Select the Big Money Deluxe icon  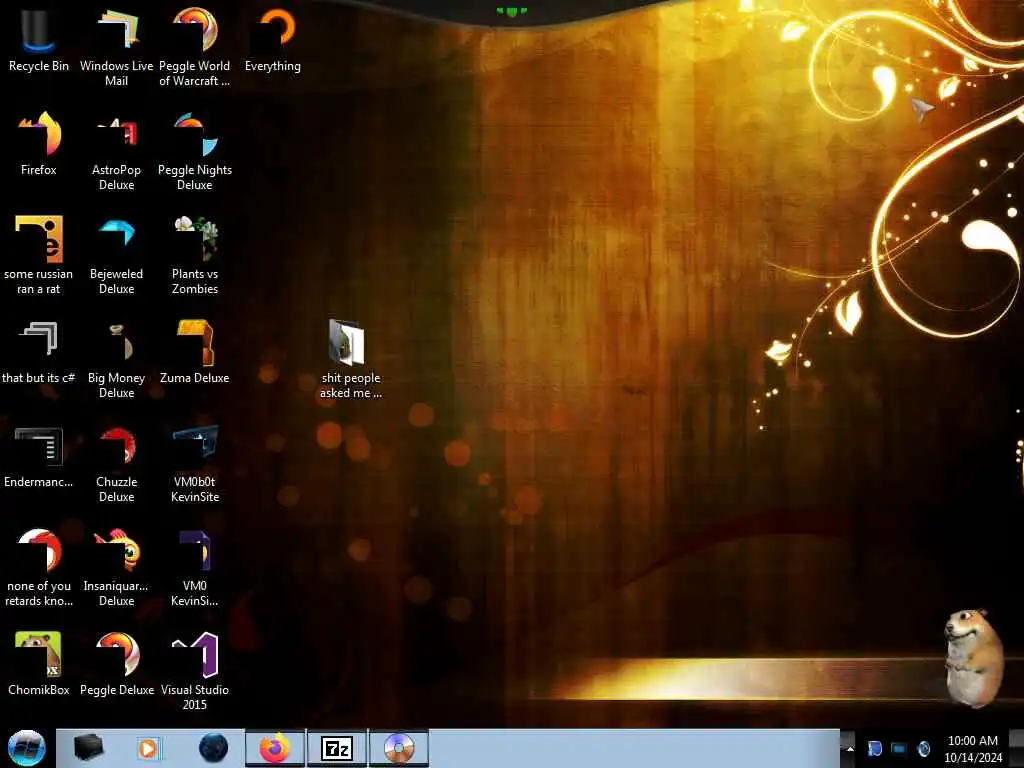click(116, 359)
